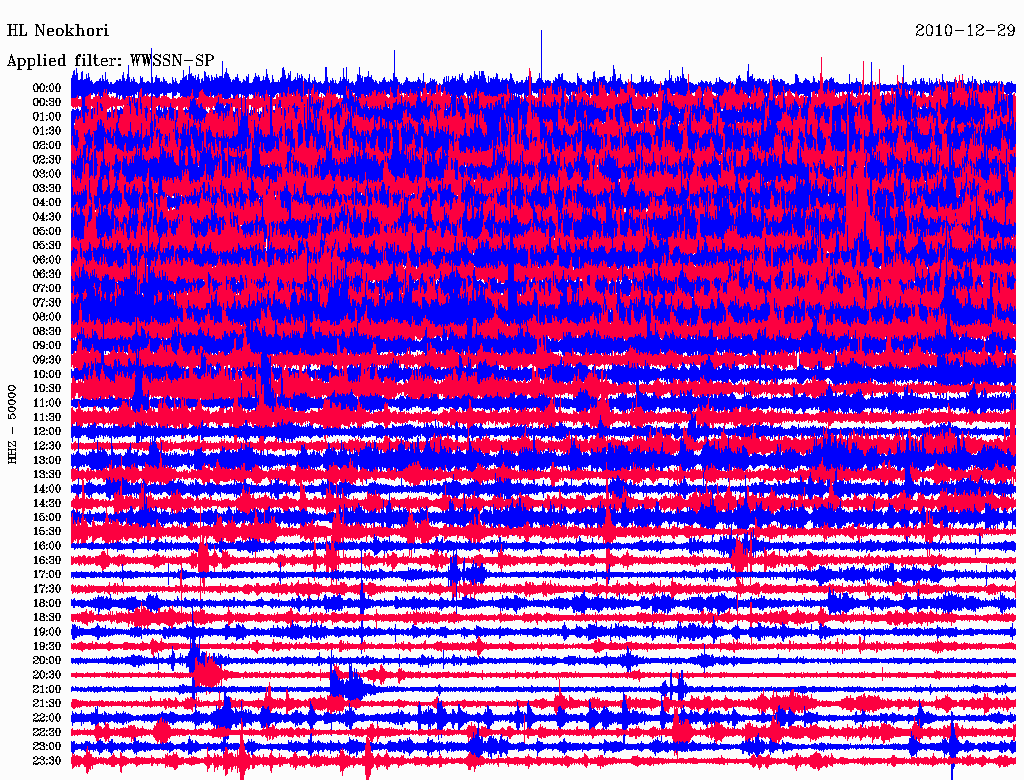This screenshot has width=1024, height=780.
Task: Click the date 2010-12-29
Action: point(965,31)
